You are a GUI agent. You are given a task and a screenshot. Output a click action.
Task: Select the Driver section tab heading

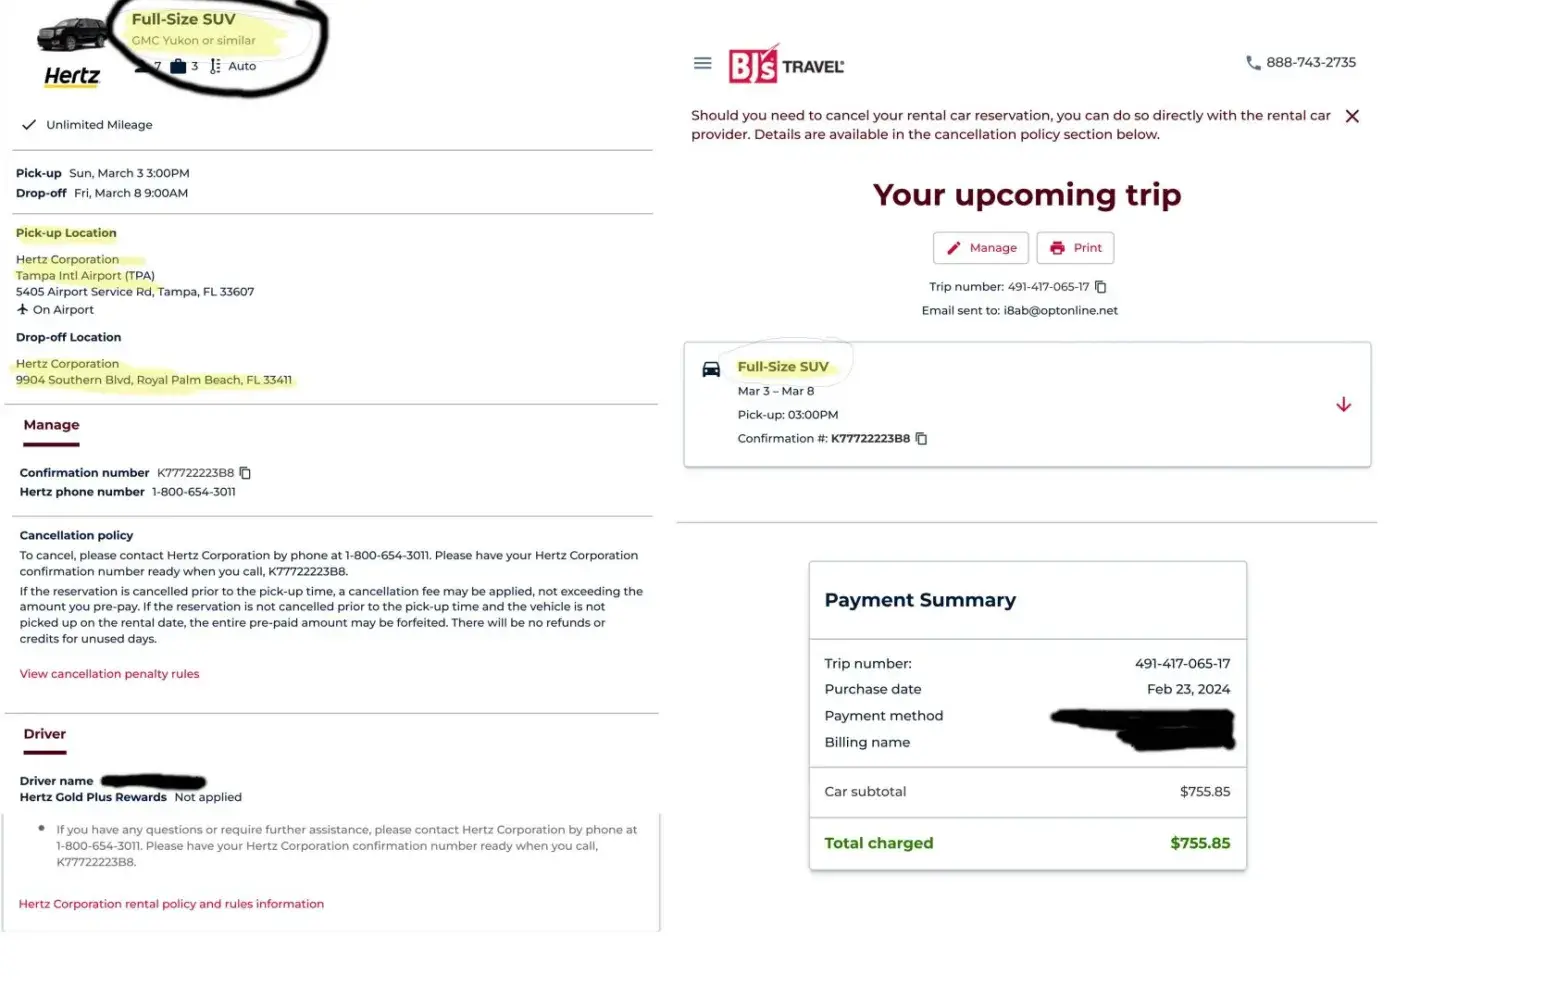45,734
